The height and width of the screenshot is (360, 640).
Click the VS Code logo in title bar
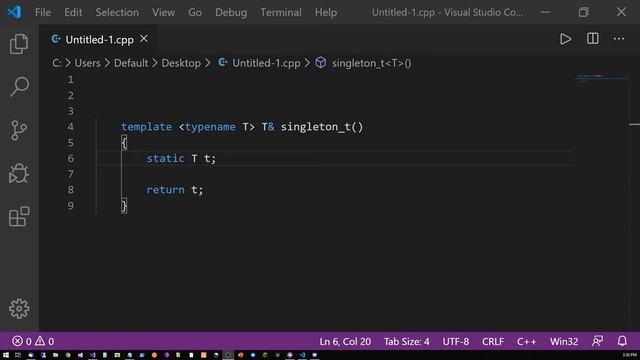click(14, 12)
